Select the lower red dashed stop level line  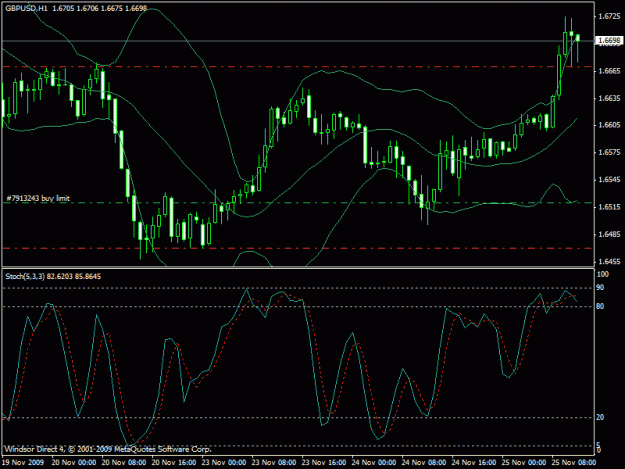coord(298,249)
